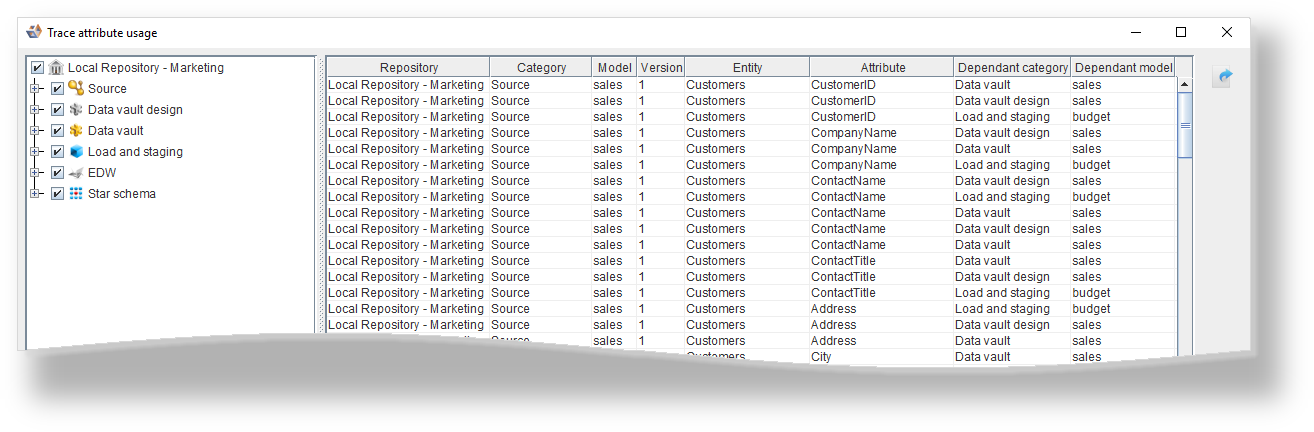Click the Load and staging cube icon
Screen dimensions: 1314x432
tap(75, 152)
